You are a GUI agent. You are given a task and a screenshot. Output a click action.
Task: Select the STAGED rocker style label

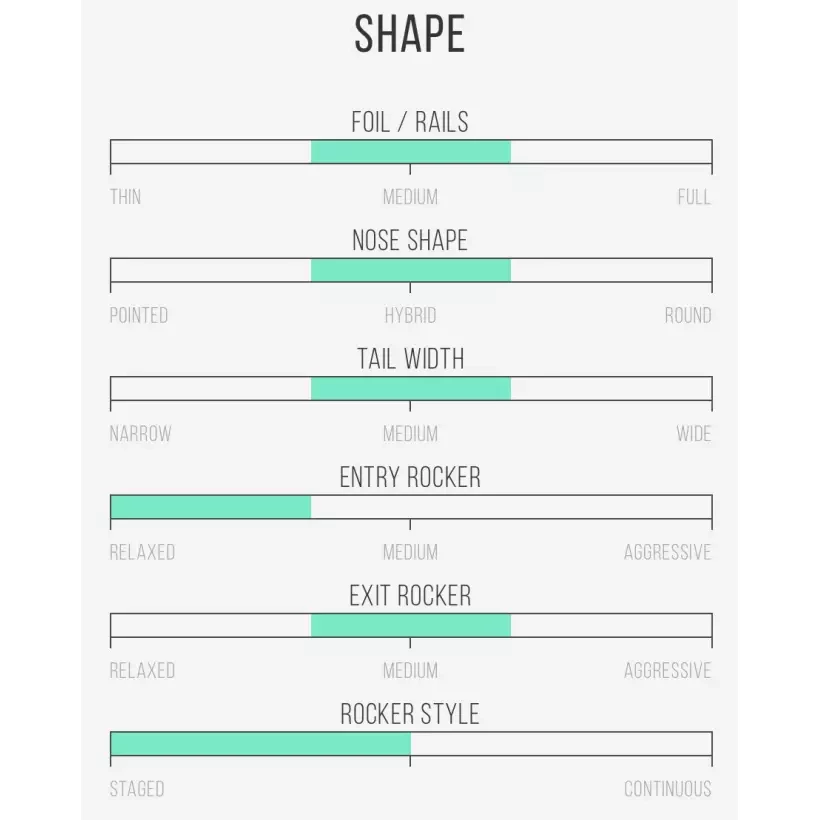[x=137, y=789]
